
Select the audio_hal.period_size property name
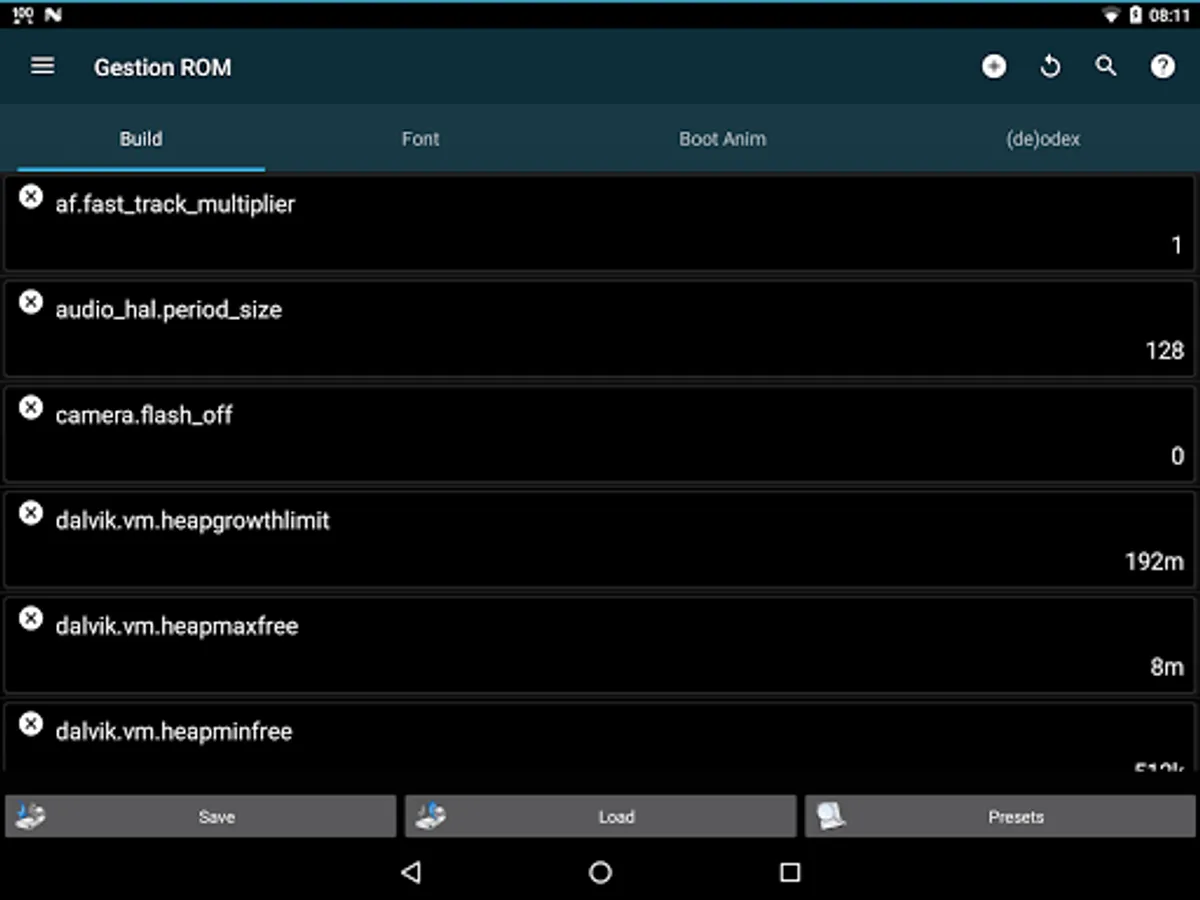tap(169, 310)
